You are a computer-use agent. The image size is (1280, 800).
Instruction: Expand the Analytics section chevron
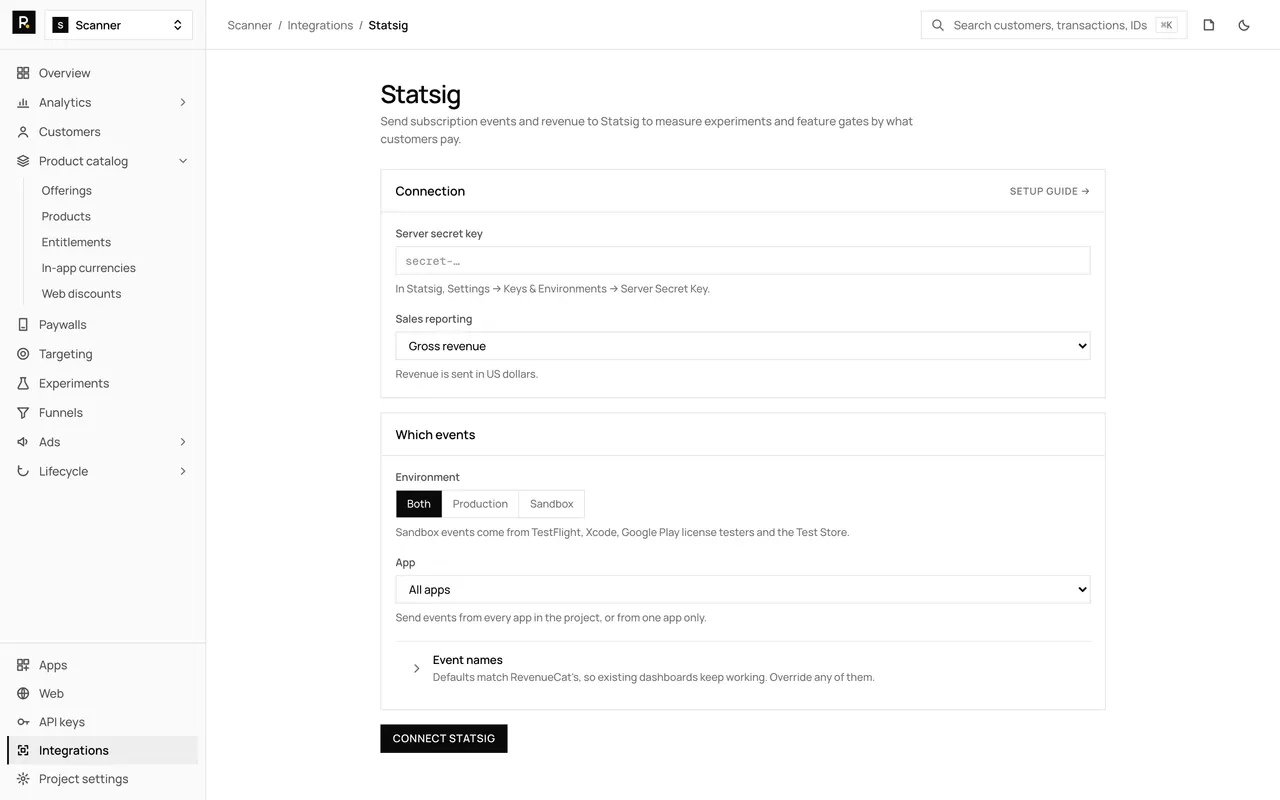(x=183, y=102)
